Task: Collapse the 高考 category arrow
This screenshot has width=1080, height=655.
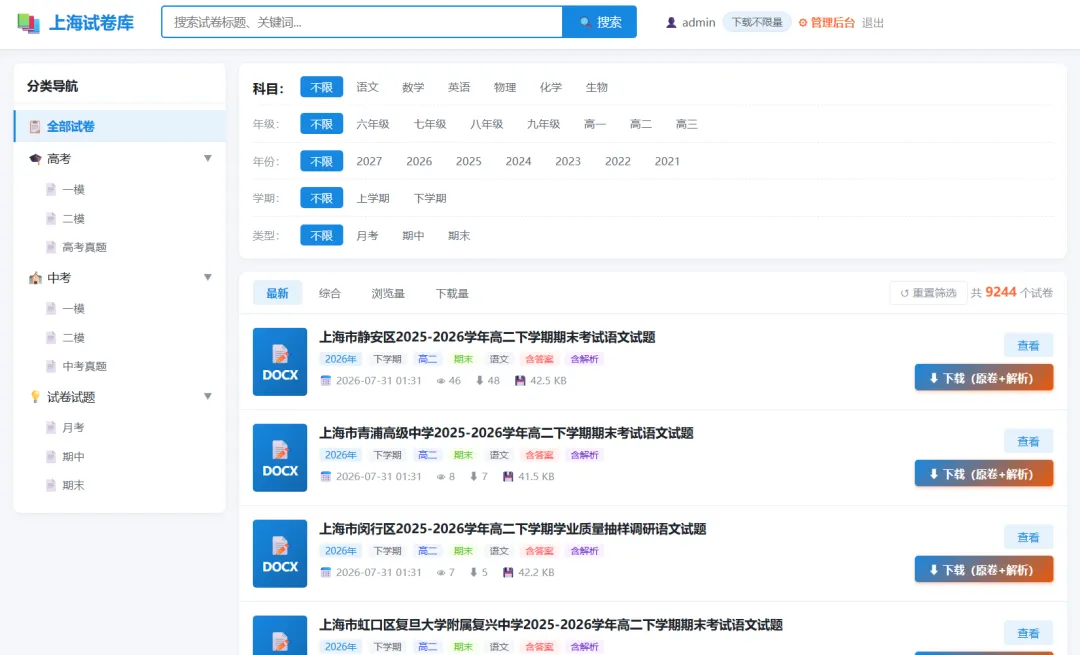Action: (x=207, y=158)
